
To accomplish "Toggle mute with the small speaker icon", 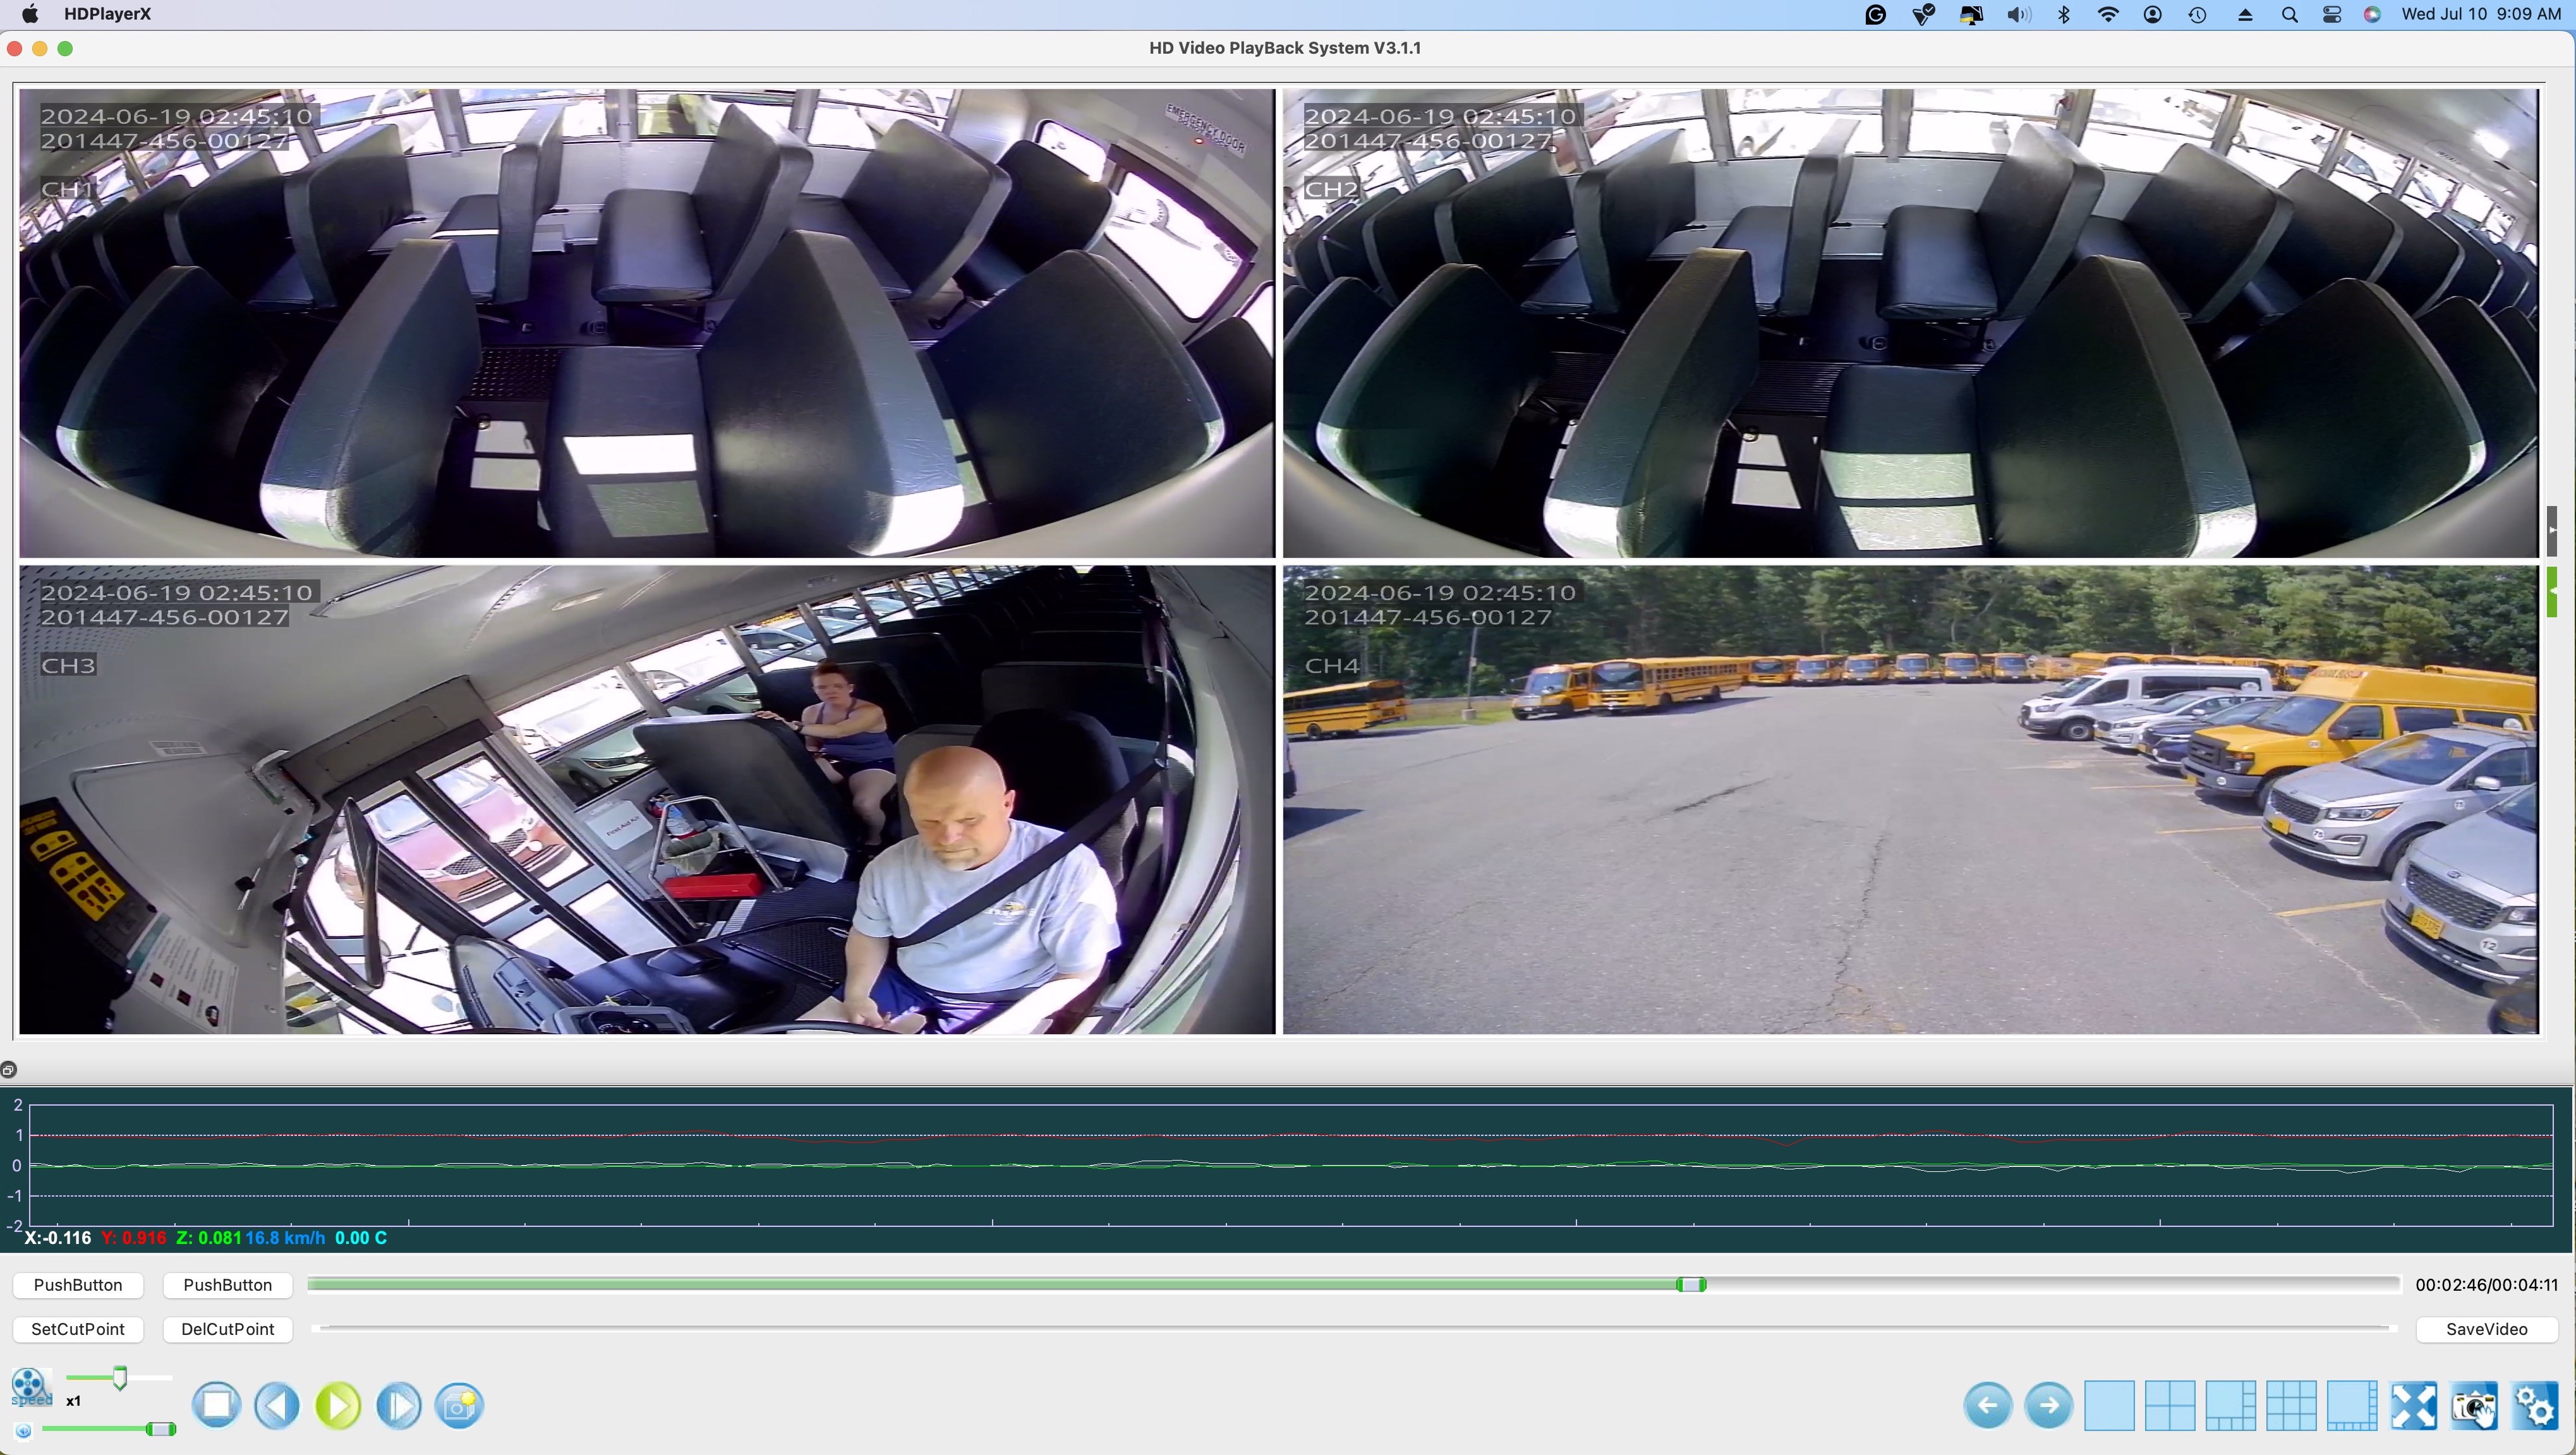I will click(x=24, y=1430).
